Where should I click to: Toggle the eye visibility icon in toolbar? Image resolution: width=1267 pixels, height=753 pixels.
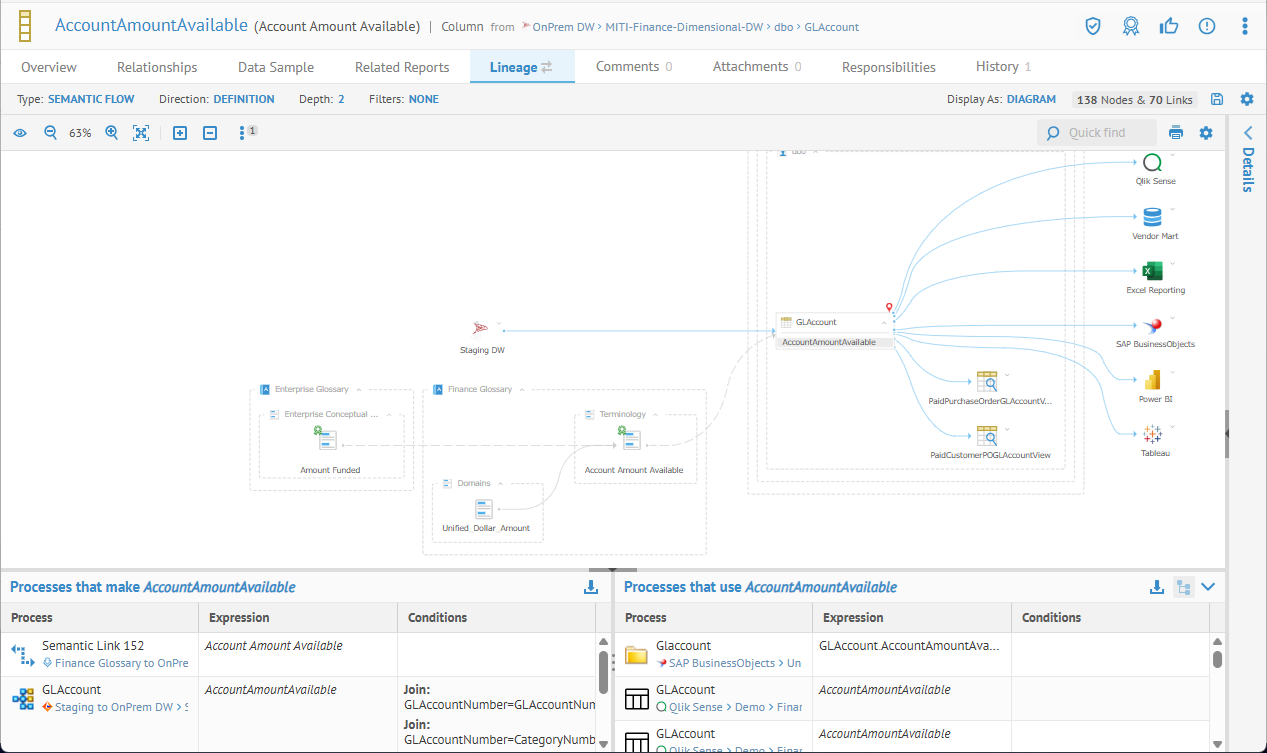(x=20, y=133)
